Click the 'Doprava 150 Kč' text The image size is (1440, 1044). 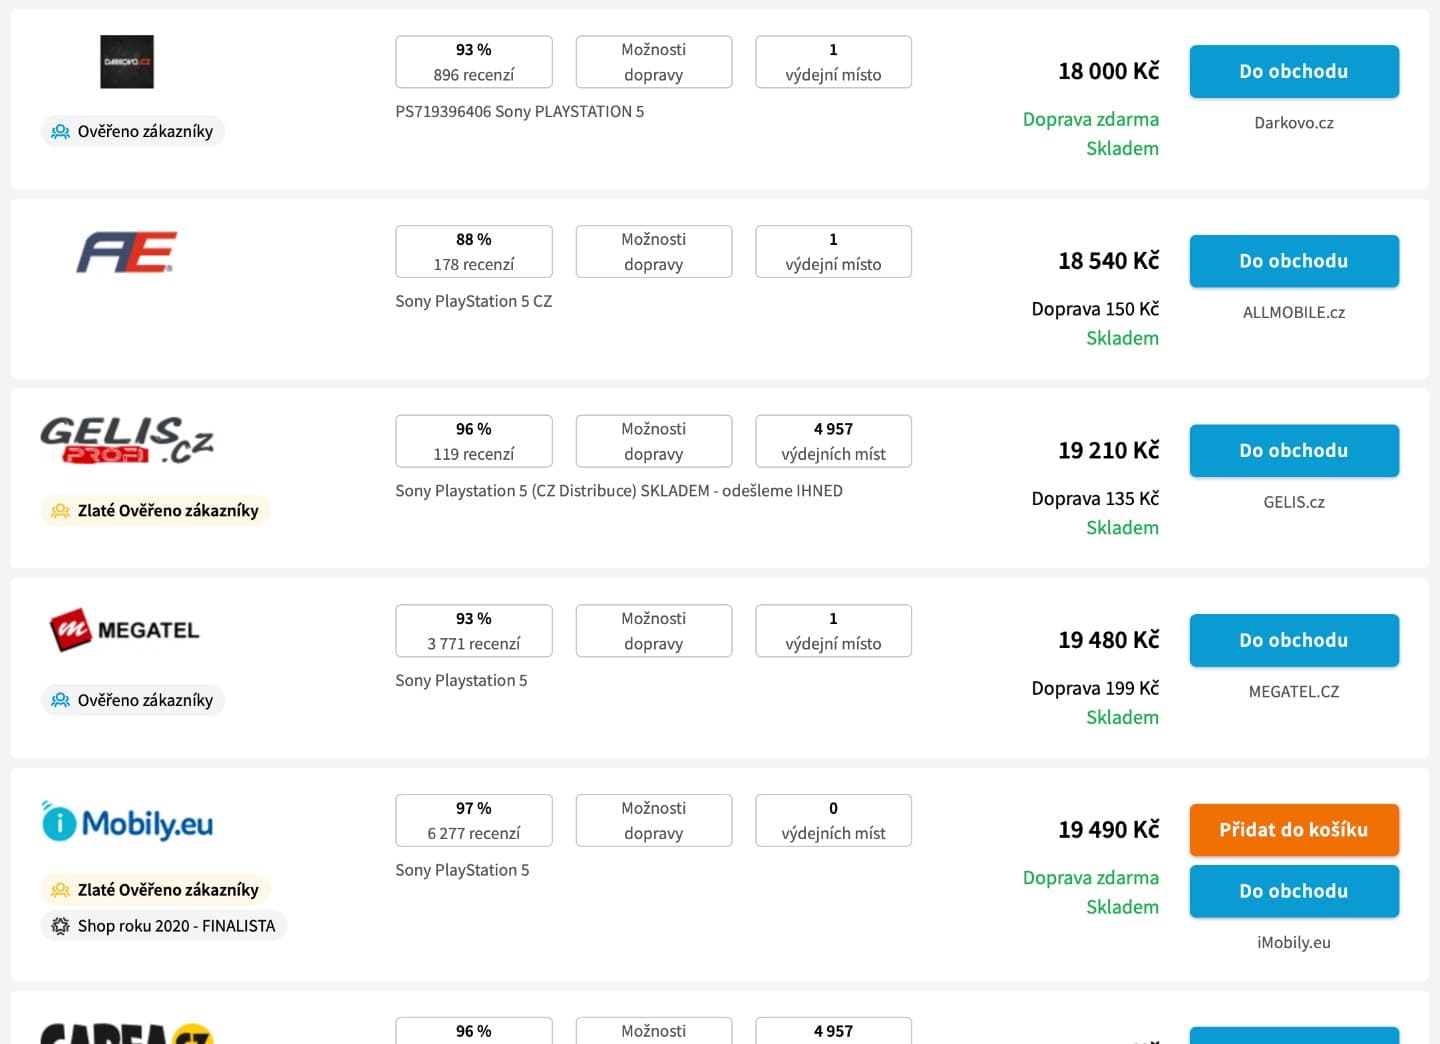pyautogui.click(x=1095, y=309)
